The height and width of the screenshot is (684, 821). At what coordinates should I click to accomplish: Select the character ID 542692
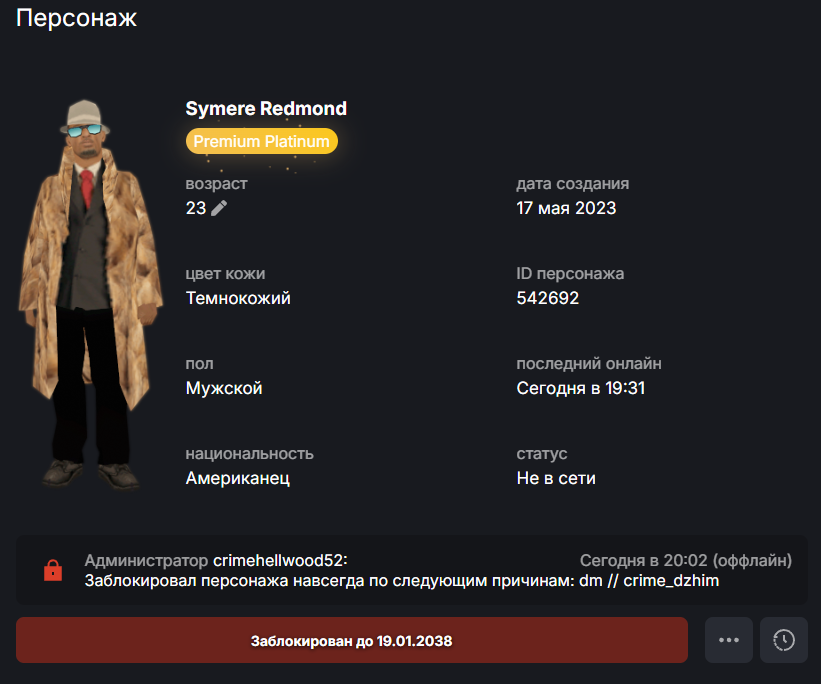pyautogui.click(x=548, y=298)
